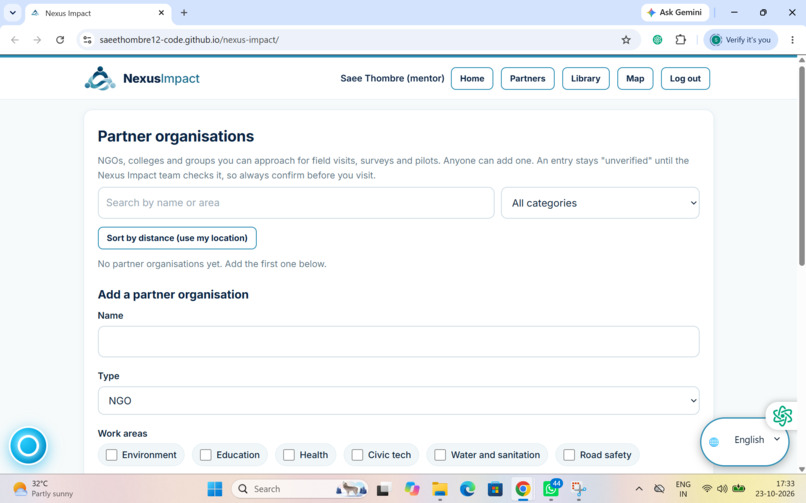This screenshot has width=806, height=503.
Task: Open the Extensions puzzle icon
Action: click(681, 40)
